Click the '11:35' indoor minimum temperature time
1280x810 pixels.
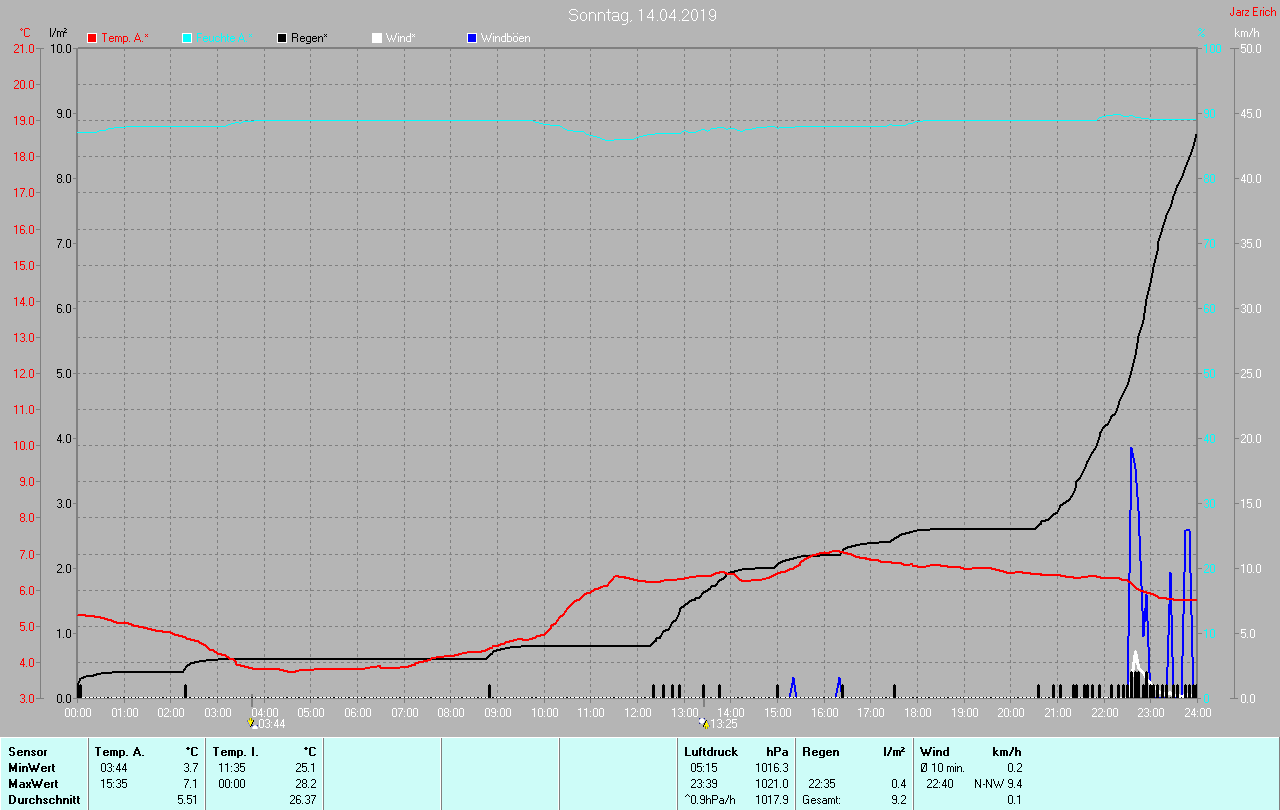tap(232, 768)
